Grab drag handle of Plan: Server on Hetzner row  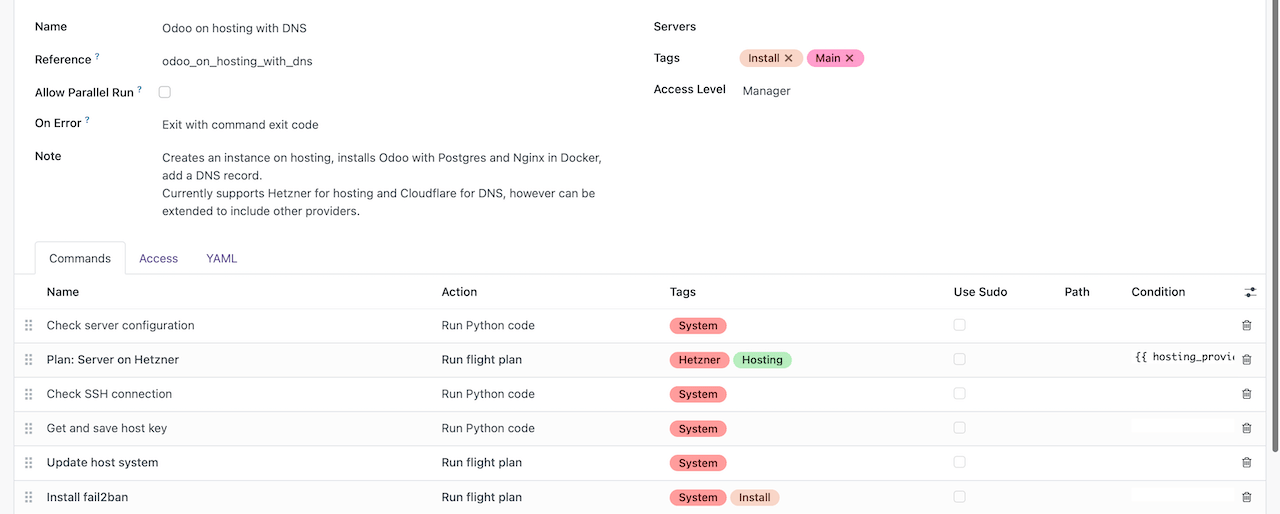click(29, 359)
